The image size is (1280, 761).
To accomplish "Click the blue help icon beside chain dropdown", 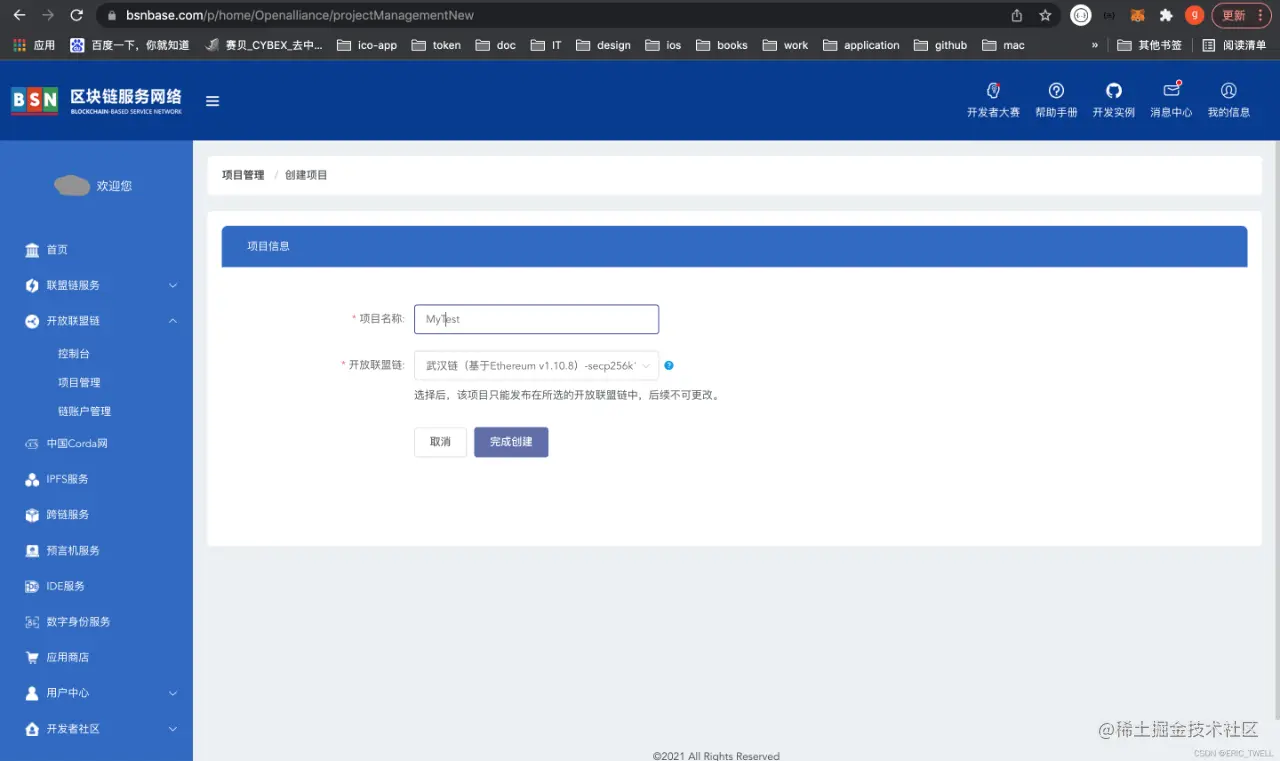I will tap(669, 366).
